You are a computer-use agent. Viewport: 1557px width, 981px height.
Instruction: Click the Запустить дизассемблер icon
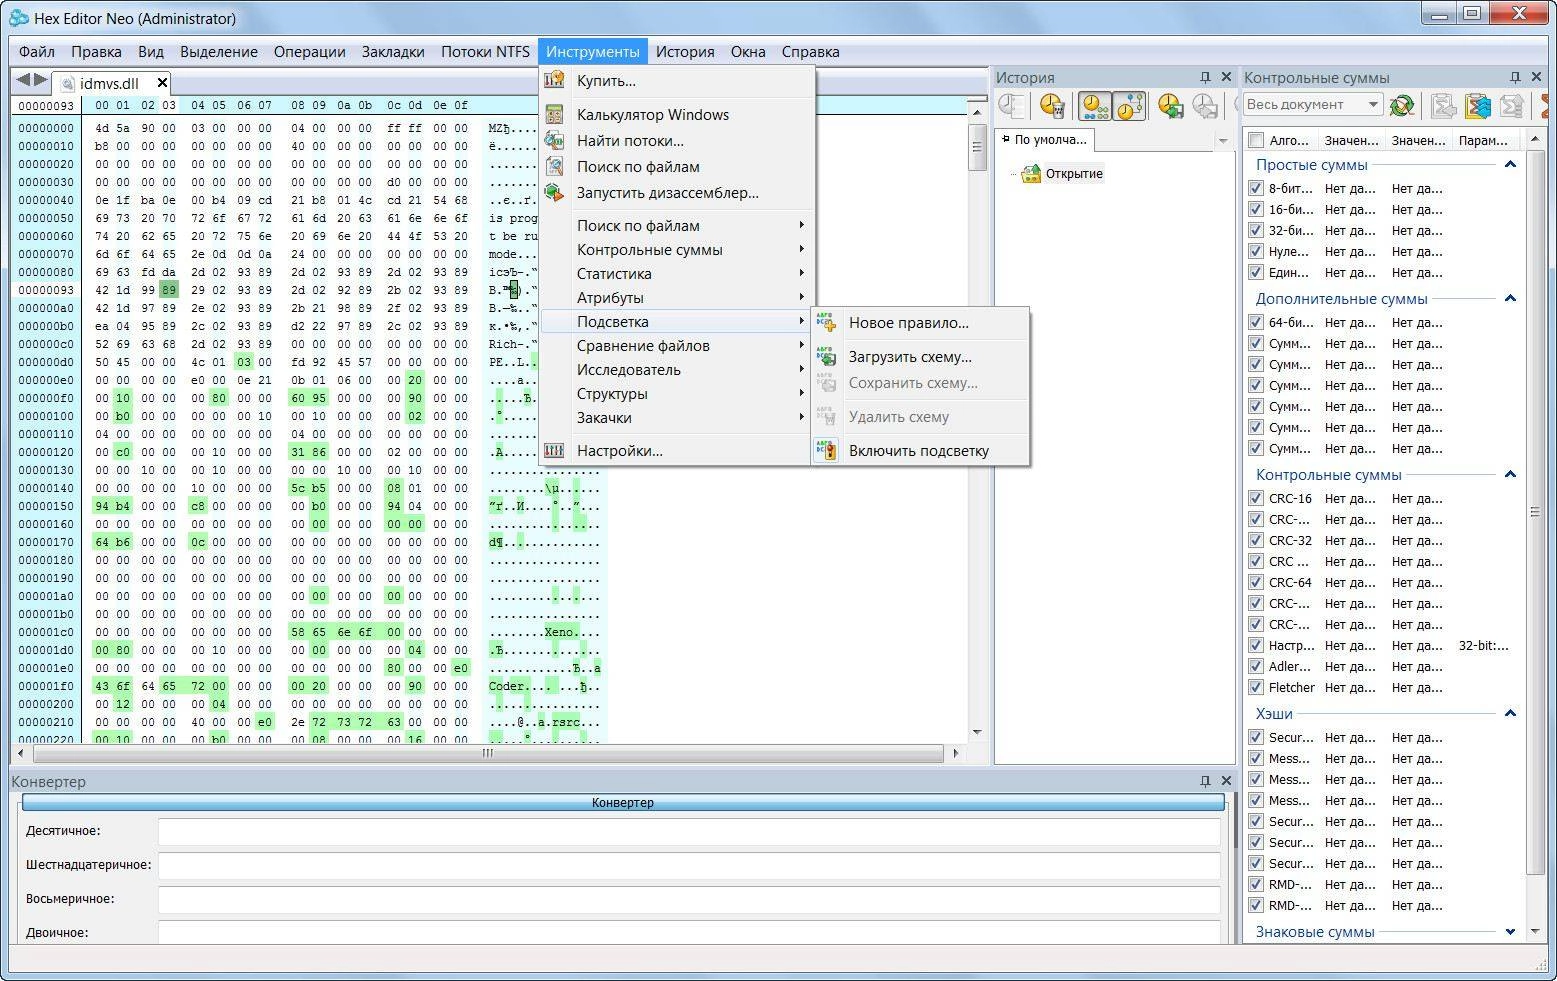click(x=554, y=192)
